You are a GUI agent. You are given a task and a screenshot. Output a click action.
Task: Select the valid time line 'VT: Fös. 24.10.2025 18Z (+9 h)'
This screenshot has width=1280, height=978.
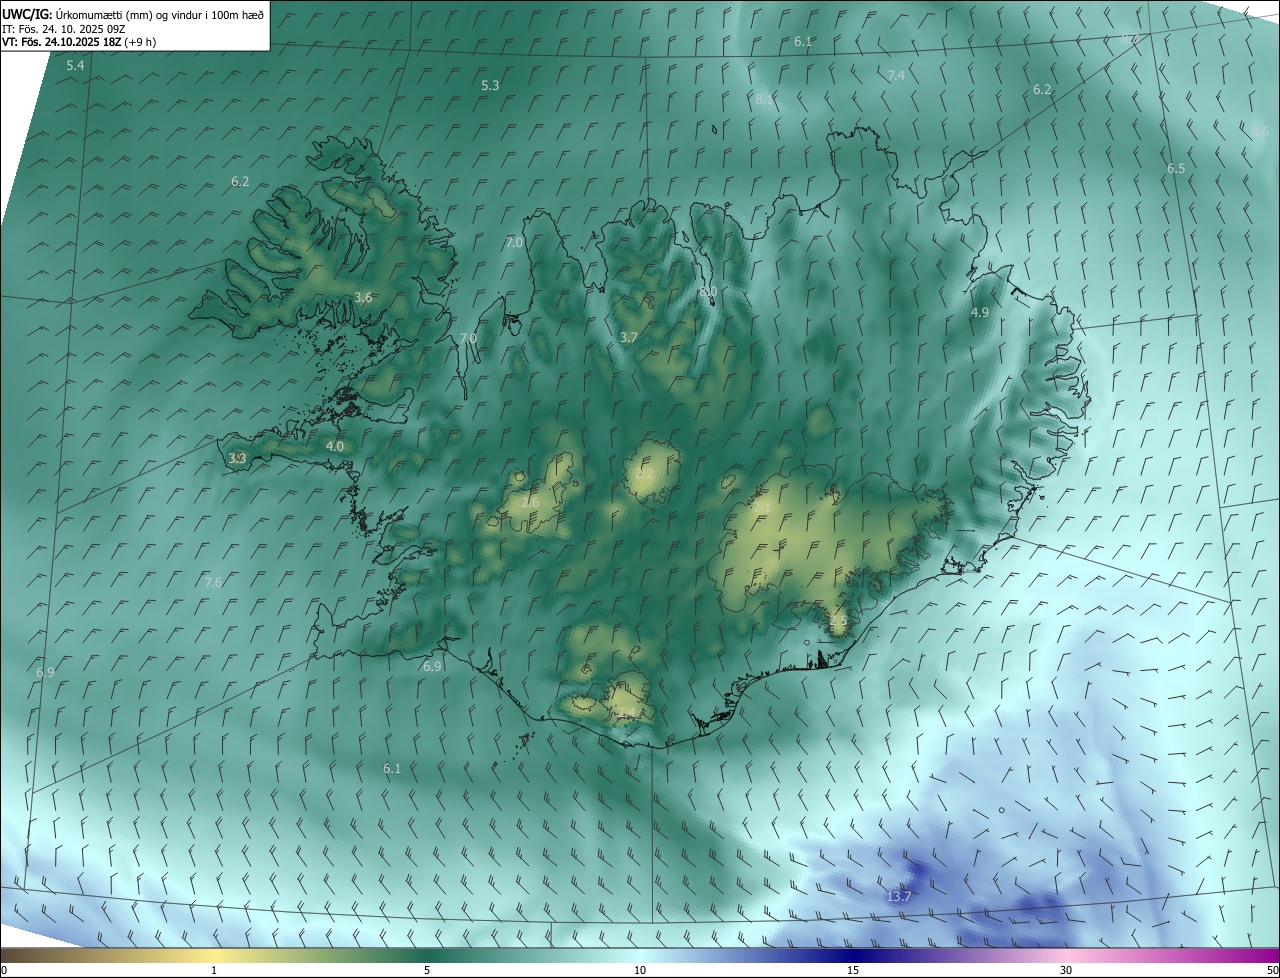pyautogui.click(x=79, y=42)
